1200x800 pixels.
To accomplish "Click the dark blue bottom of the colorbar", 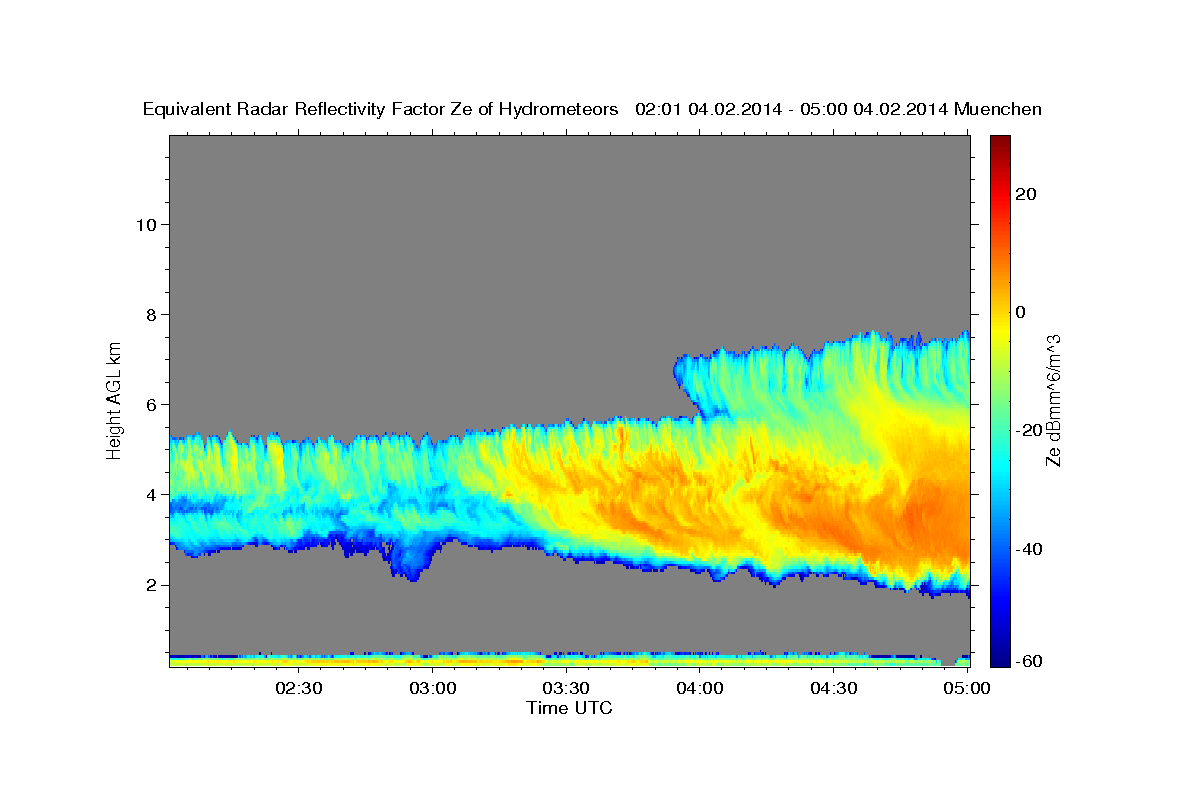I will [x=1000, y=655].
